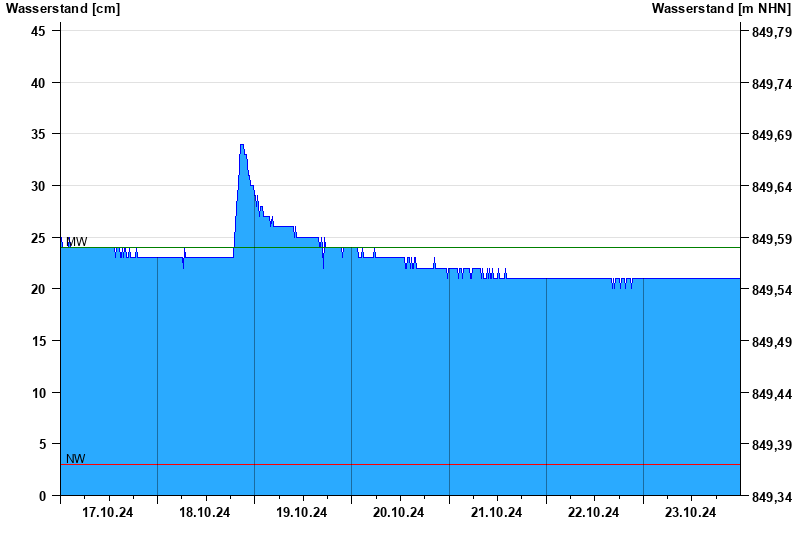Select the 40 value on left axis
Image resolution: width=800 pixels, height=550 pixels.
(x=38, y=83)
